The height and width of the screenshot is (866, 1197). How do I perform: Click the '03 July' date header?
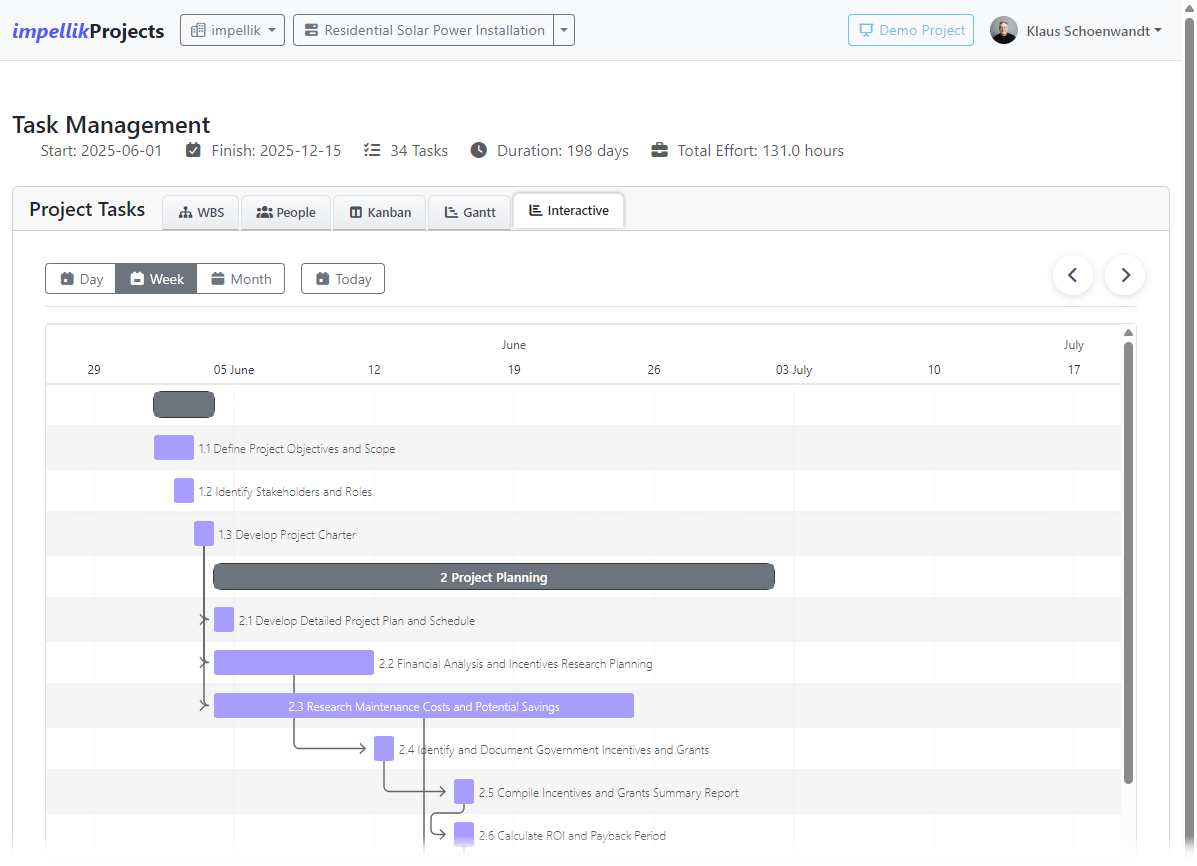point(794,370)
